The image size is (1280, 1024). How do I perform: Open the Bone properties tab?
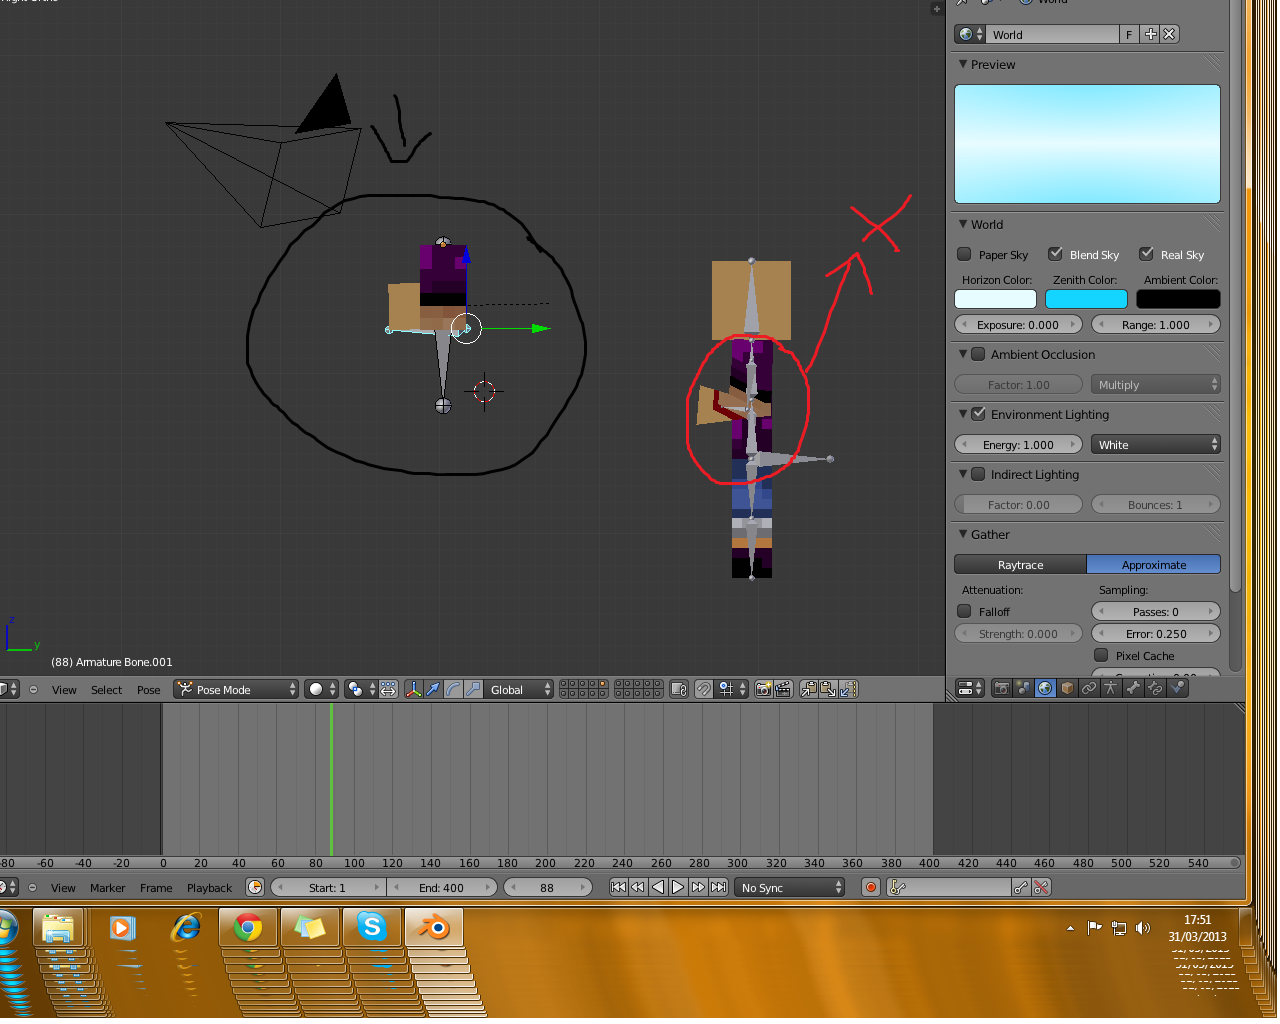pyautogui.click(x=1133, y=688)
